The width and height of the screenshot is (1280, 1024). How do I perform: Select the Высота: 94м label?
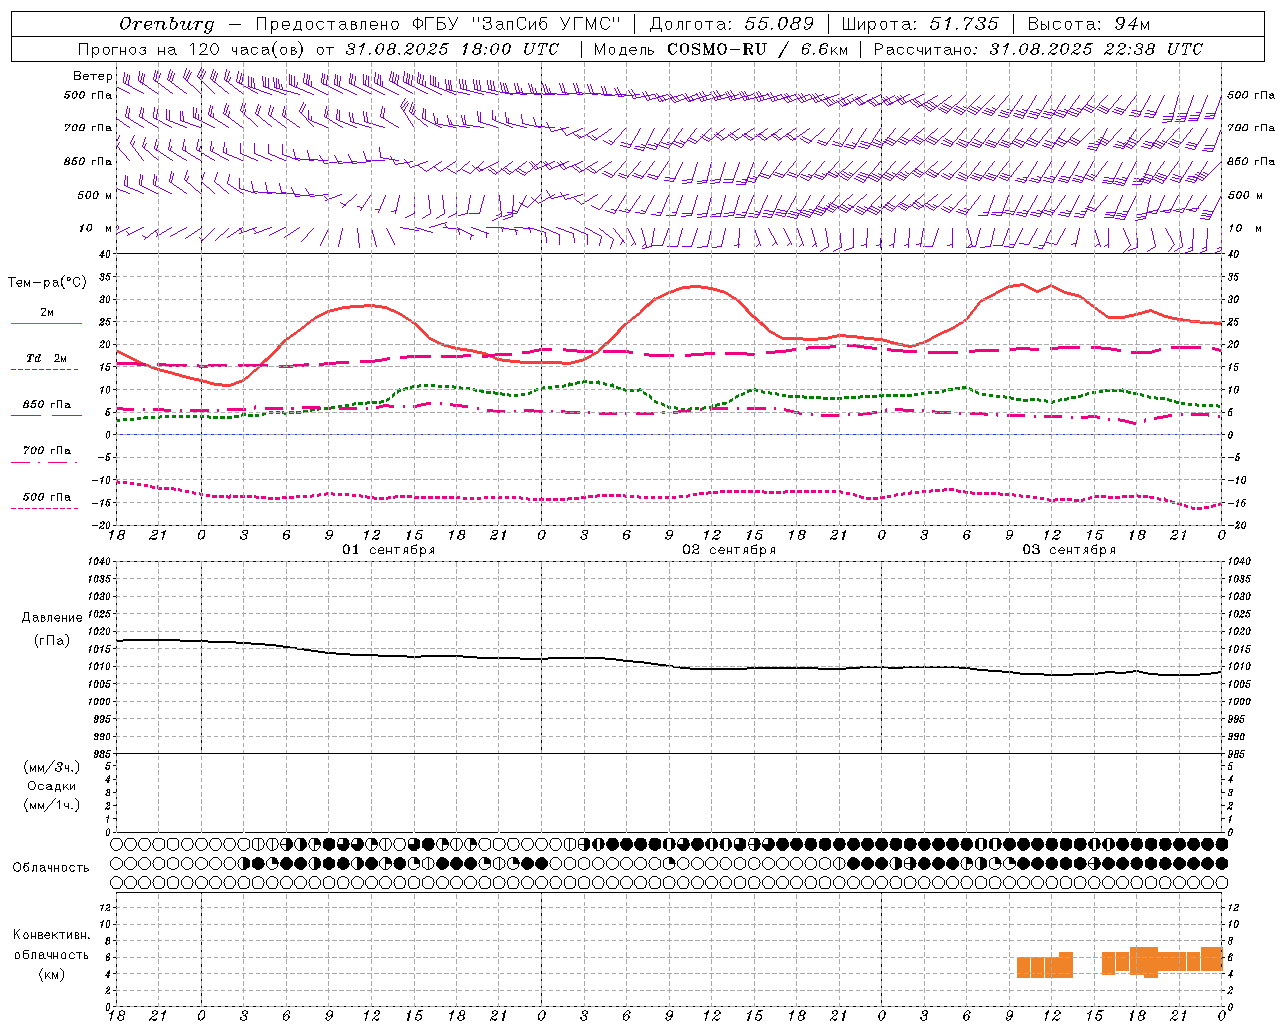(x=1089, y=24)
